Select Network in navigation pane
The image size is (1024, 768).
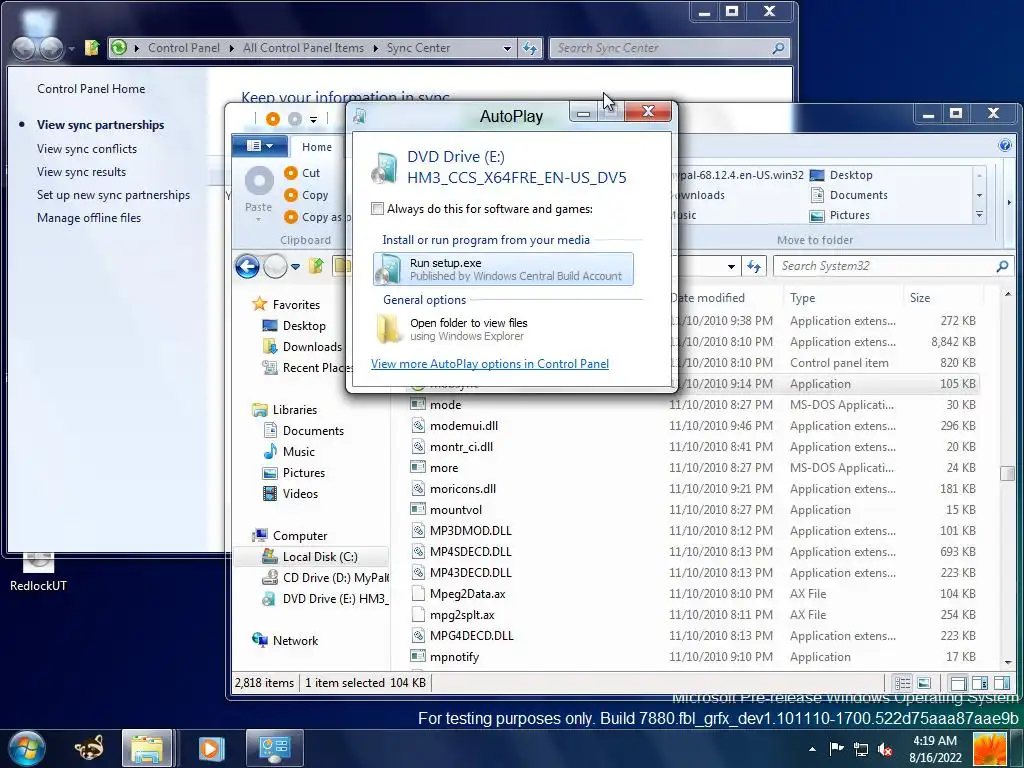(x=285, y=641)
